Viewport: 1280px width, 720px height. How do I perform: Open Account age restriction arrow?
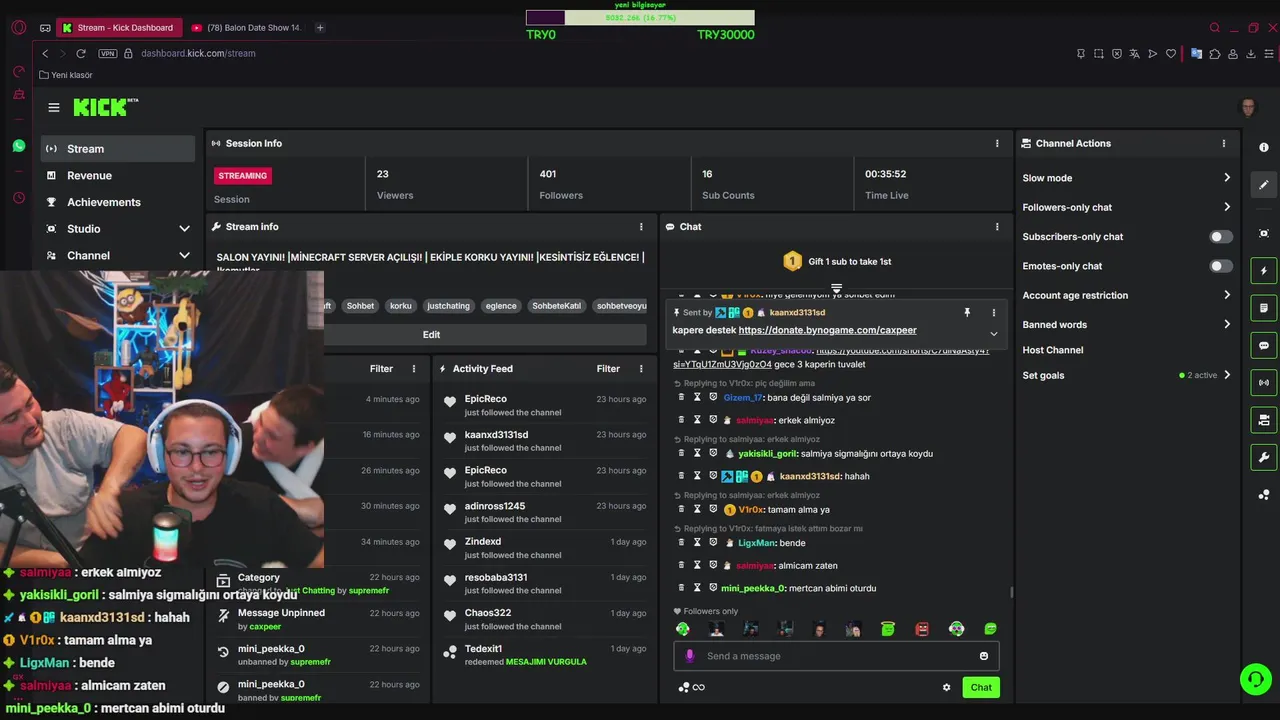pyautogui.click(x=1227, y=295)
